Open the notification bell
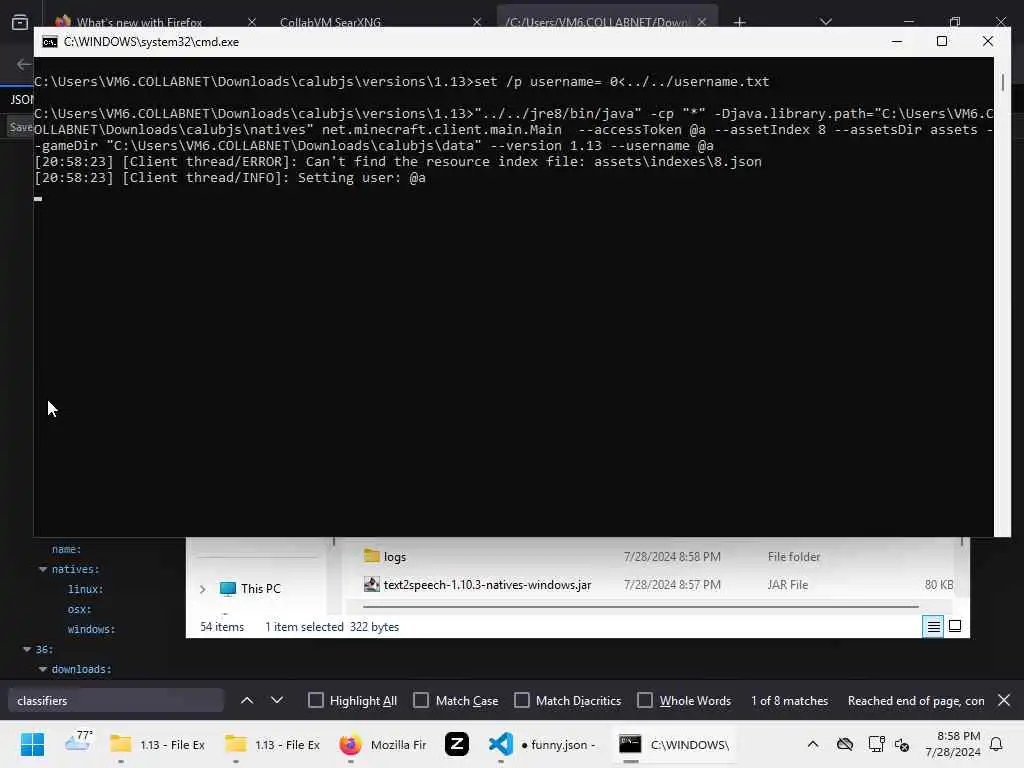Screen dimensions: 1024x768 tap(996, 744)
